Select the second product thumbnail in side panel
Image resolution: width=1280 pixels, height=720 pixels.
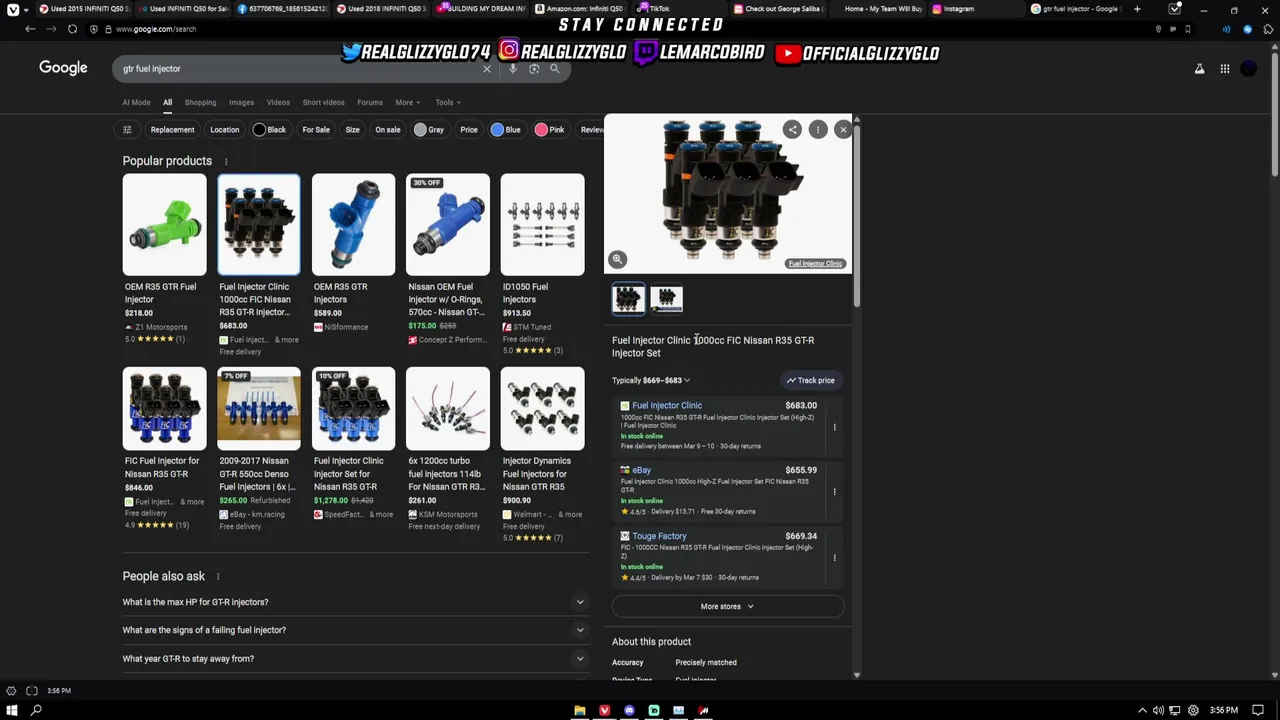coord(666,298)
